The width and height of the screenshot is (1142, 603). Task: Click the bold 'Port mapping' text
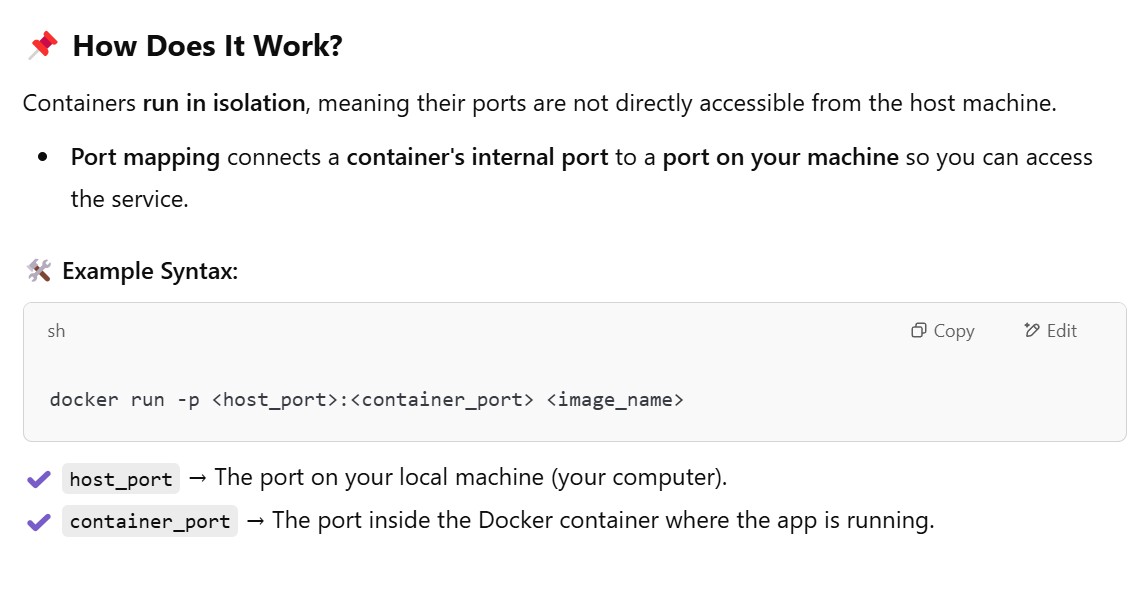145,158
